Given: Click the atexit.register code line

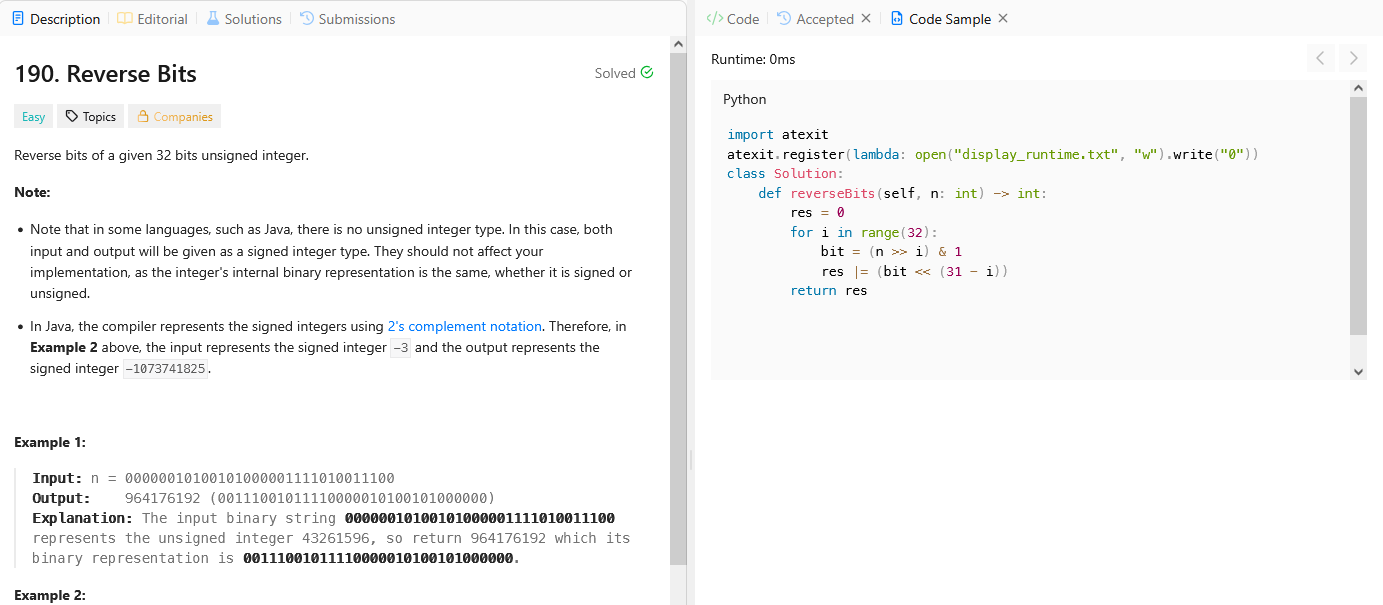Looking at the screenshot, I should pyautogui.click(x=993, y=154).
